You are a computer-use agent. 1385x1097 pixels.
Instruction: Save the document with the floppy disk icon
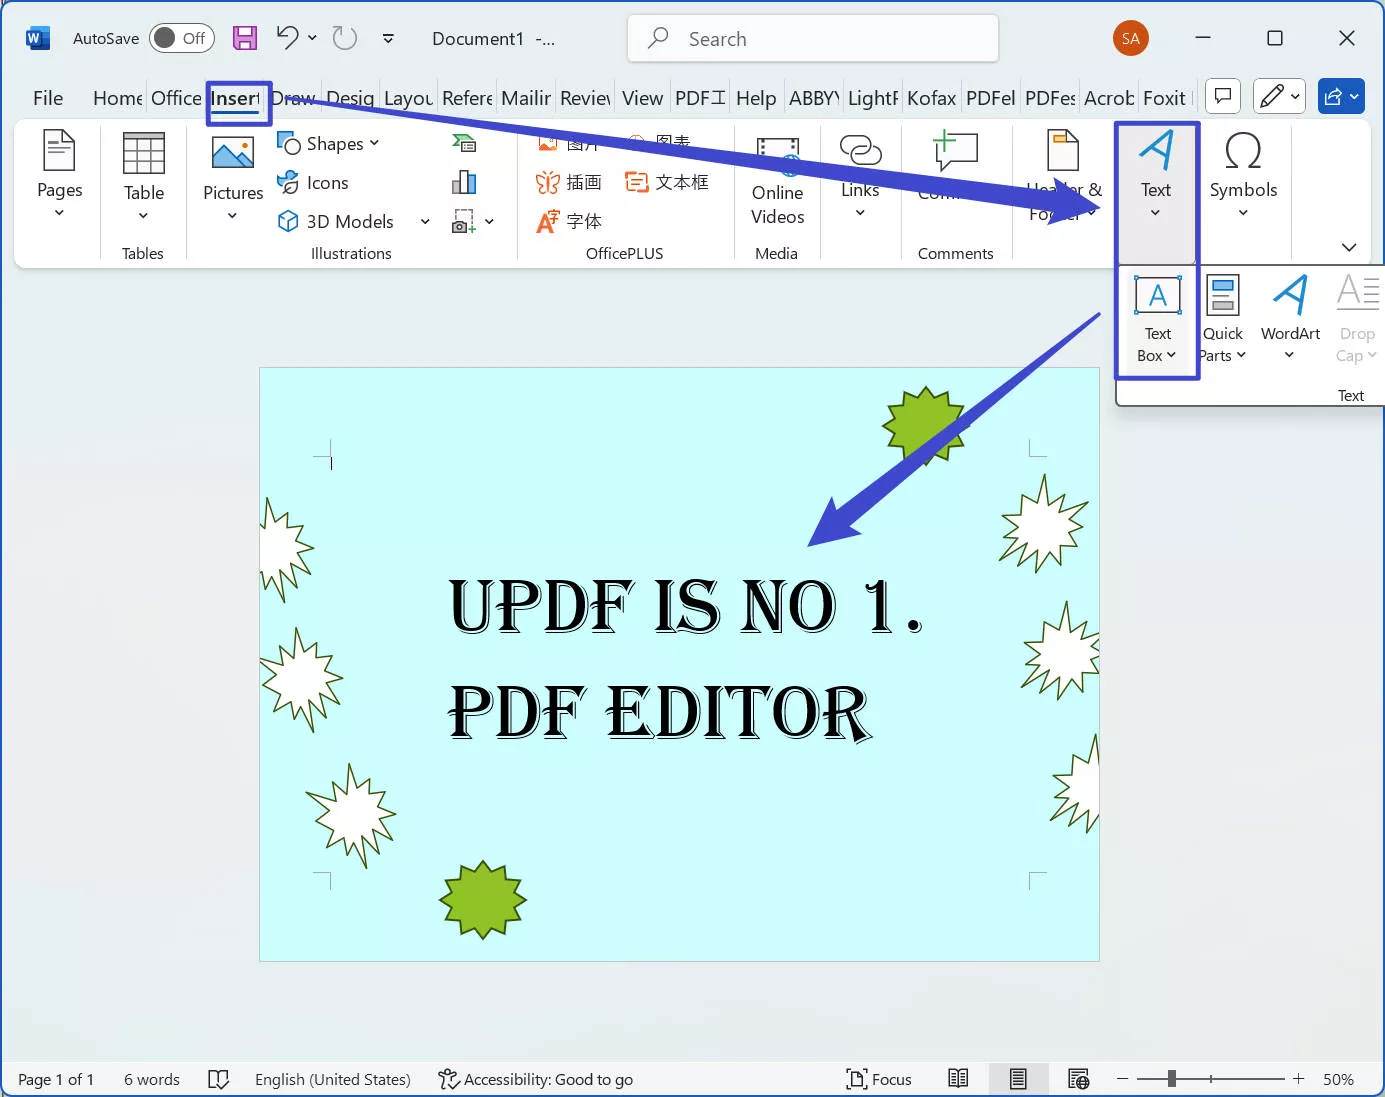(245, 38)
